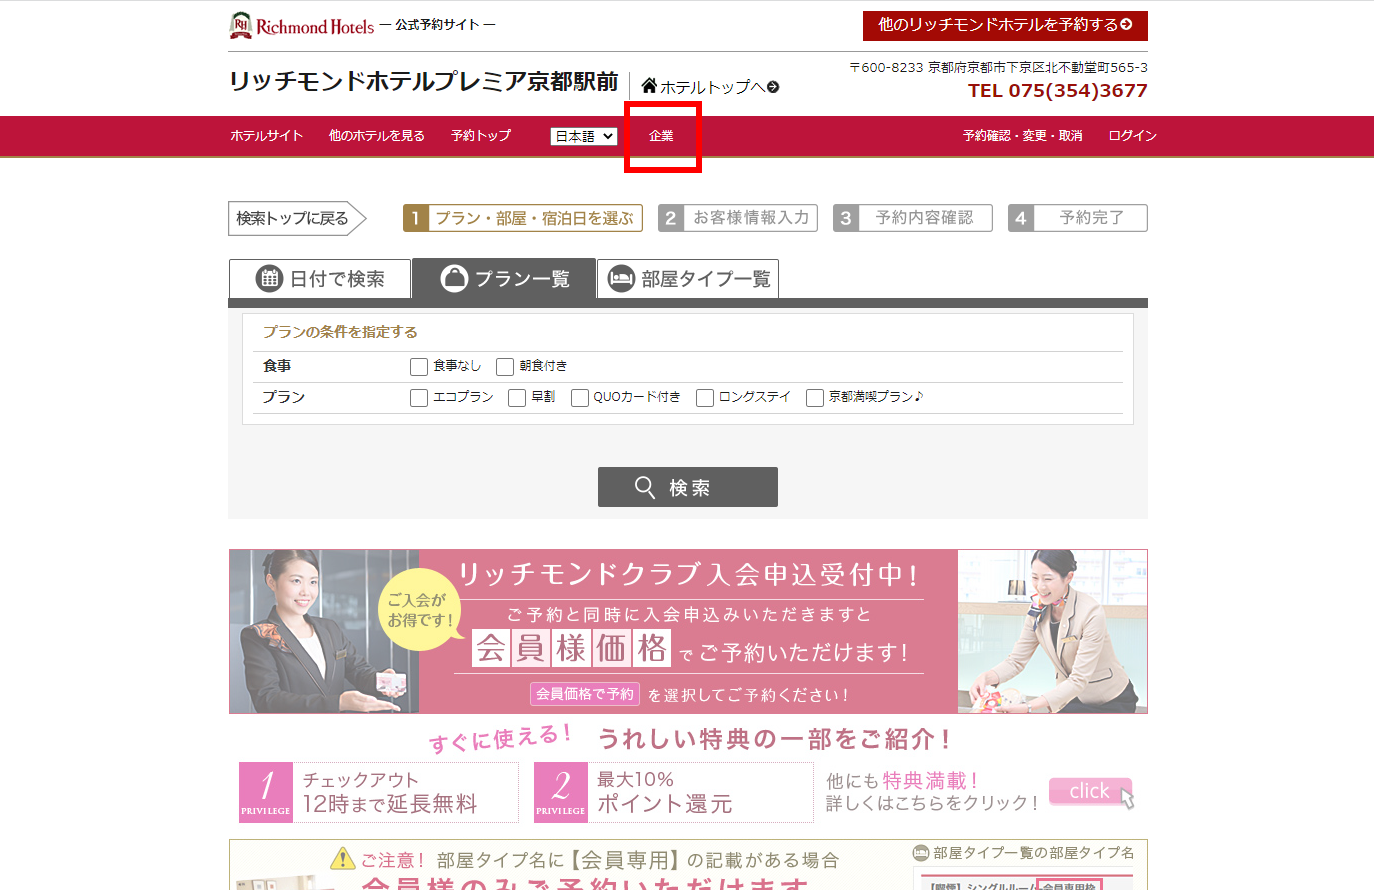Switch to 部屋タイプ一覧 tab
The image size is (1374, 890).
(688, 279)
